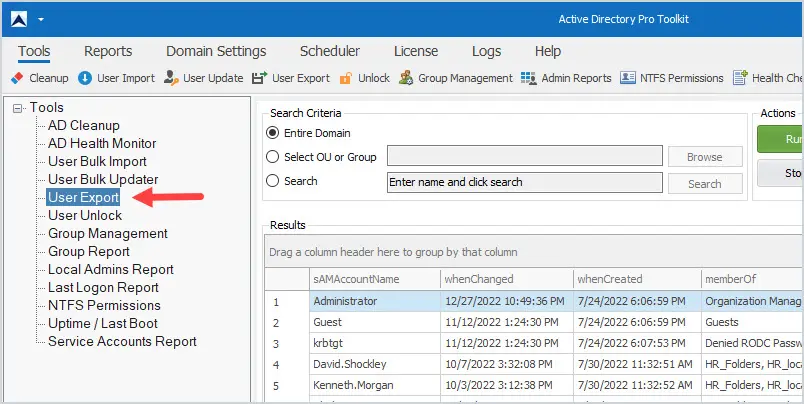Open the Logs tab

(486, 52)
